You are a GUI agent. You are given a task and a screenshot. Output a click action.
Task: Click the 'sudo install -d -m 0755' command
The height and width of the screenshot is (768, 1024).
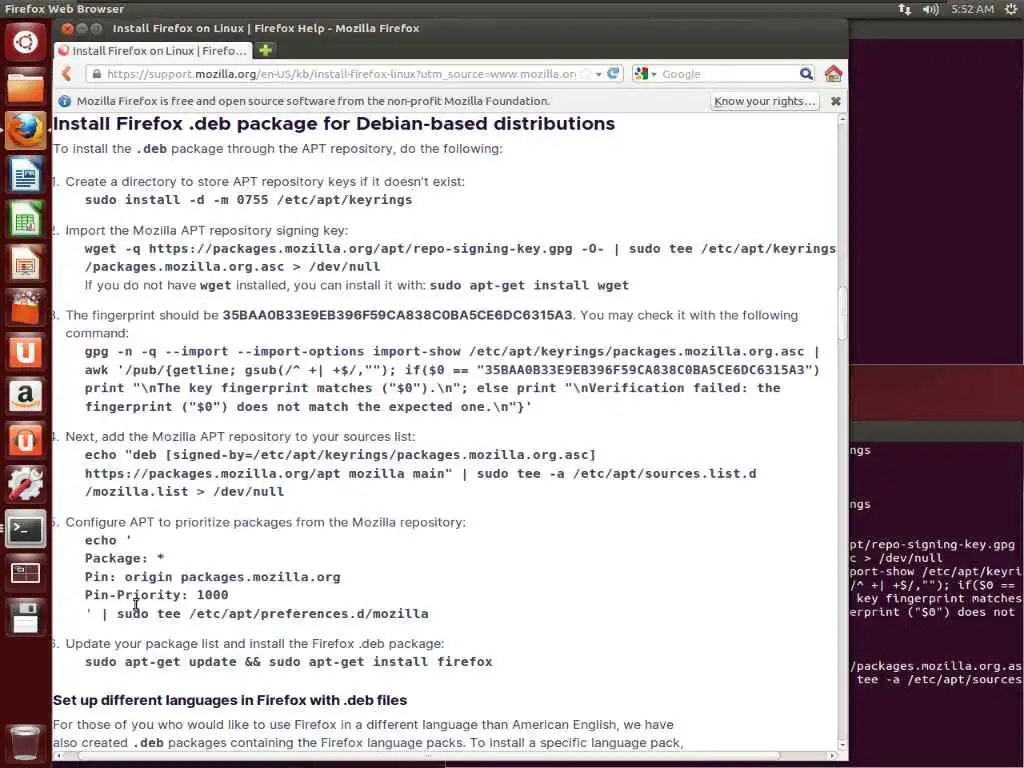(x=248, y=200)
